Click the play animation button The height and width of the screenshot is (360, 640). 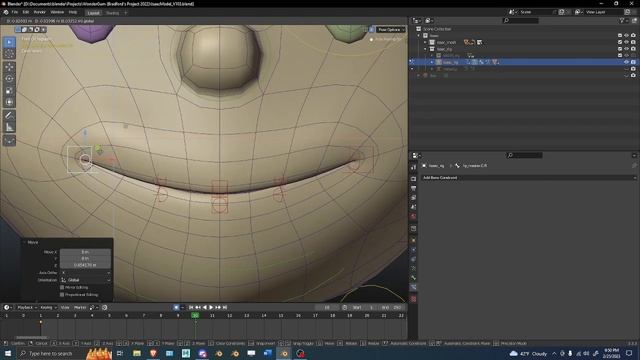(211, 307)
